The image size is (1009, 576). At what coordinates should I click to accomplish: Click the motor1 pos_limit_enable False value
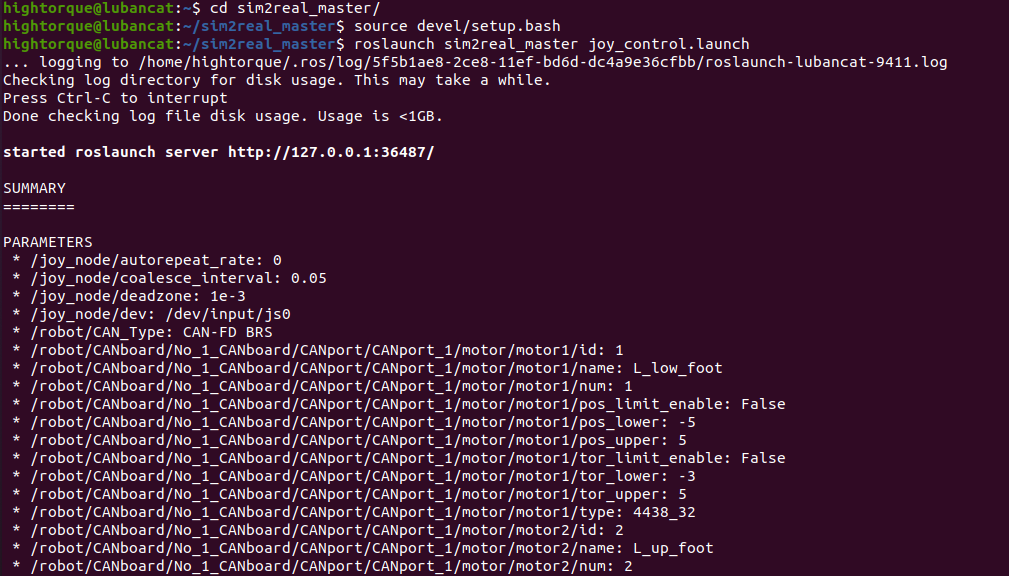(x=763, y=405)
